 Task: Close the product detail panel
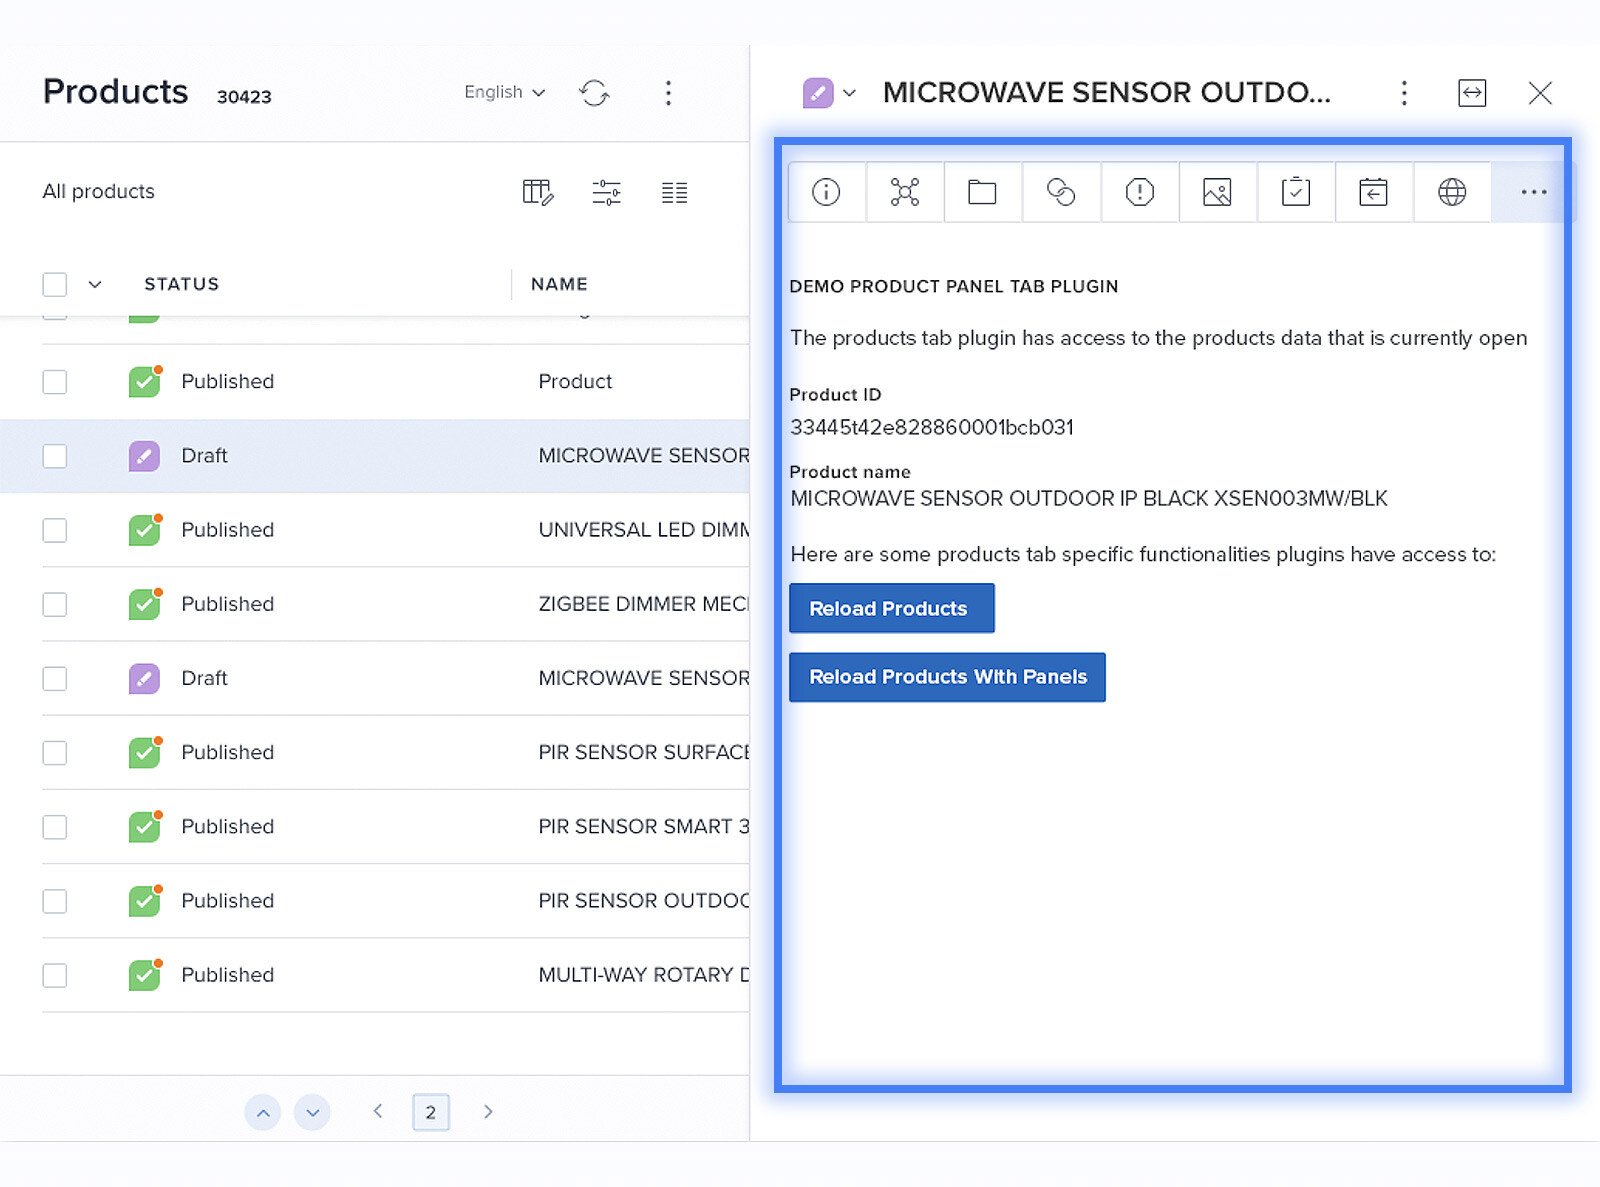pyautogui.click(x=1540, y=93)
